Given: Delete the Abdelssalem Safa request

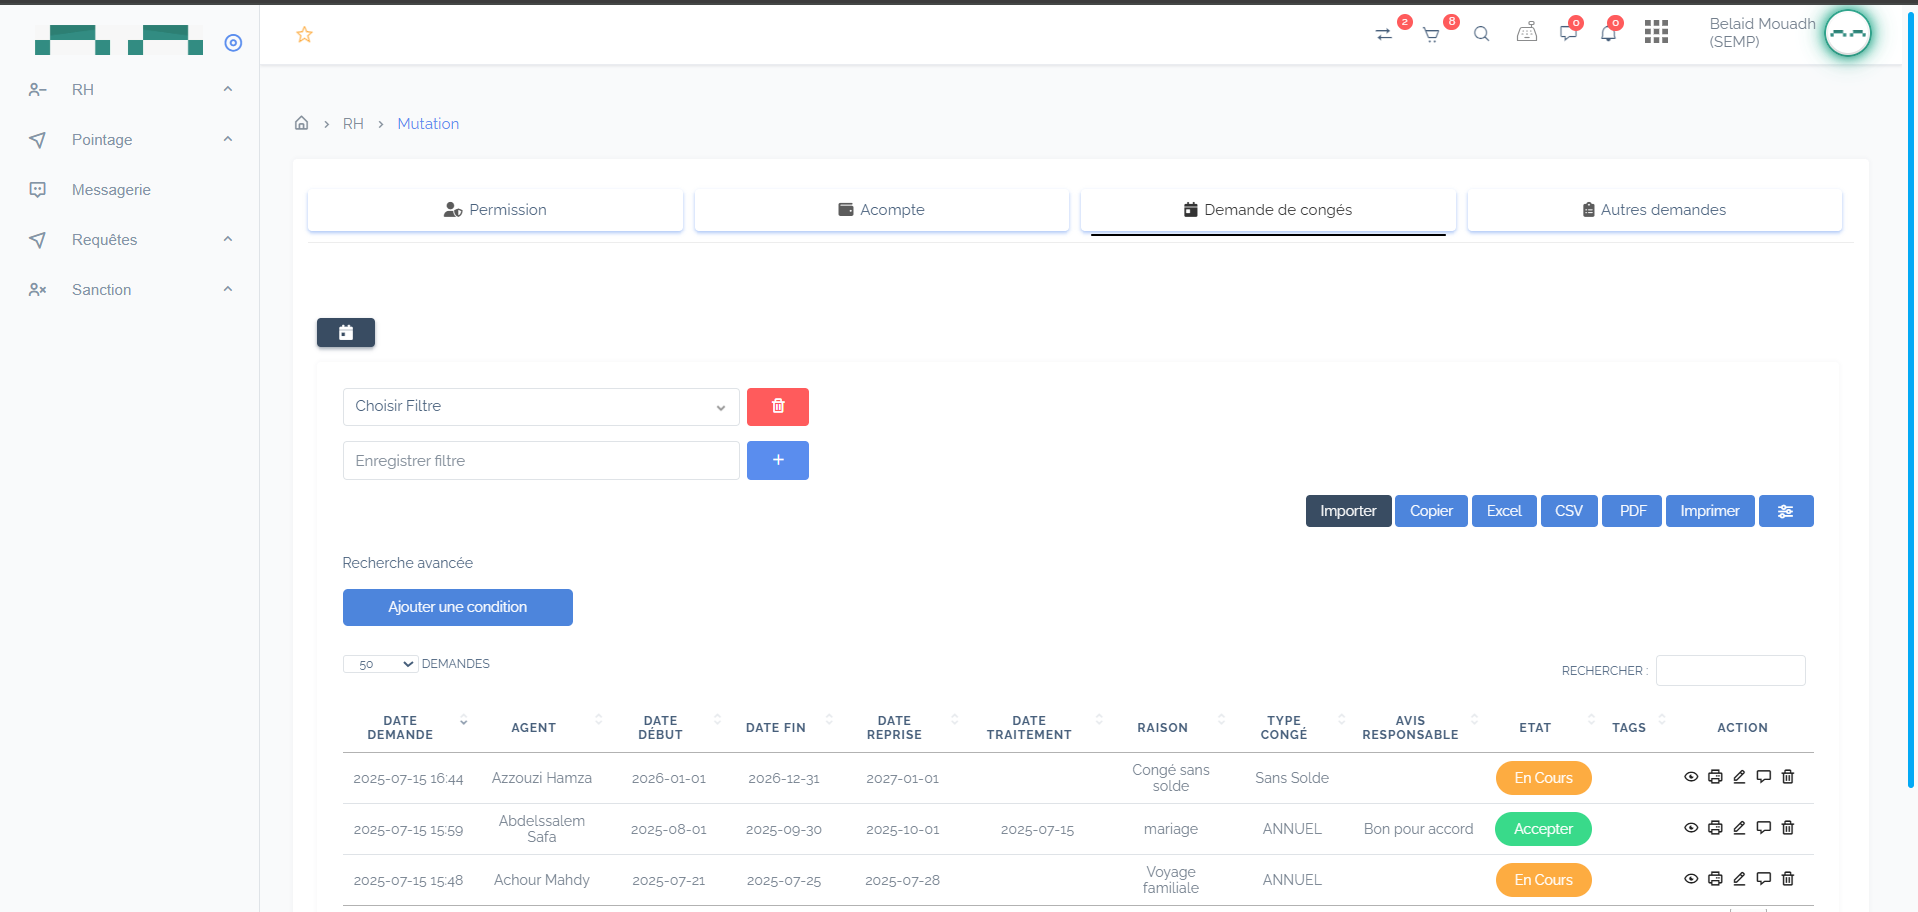Looking at the screenshot, I should pyautogui.click(x=1788, y=828).
